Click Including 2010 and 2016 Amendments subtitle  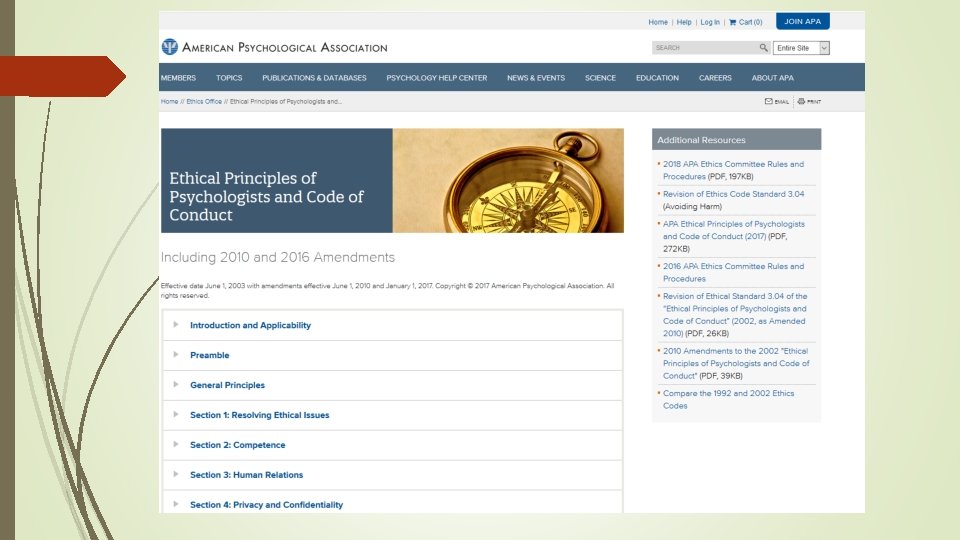click(278, 257)
